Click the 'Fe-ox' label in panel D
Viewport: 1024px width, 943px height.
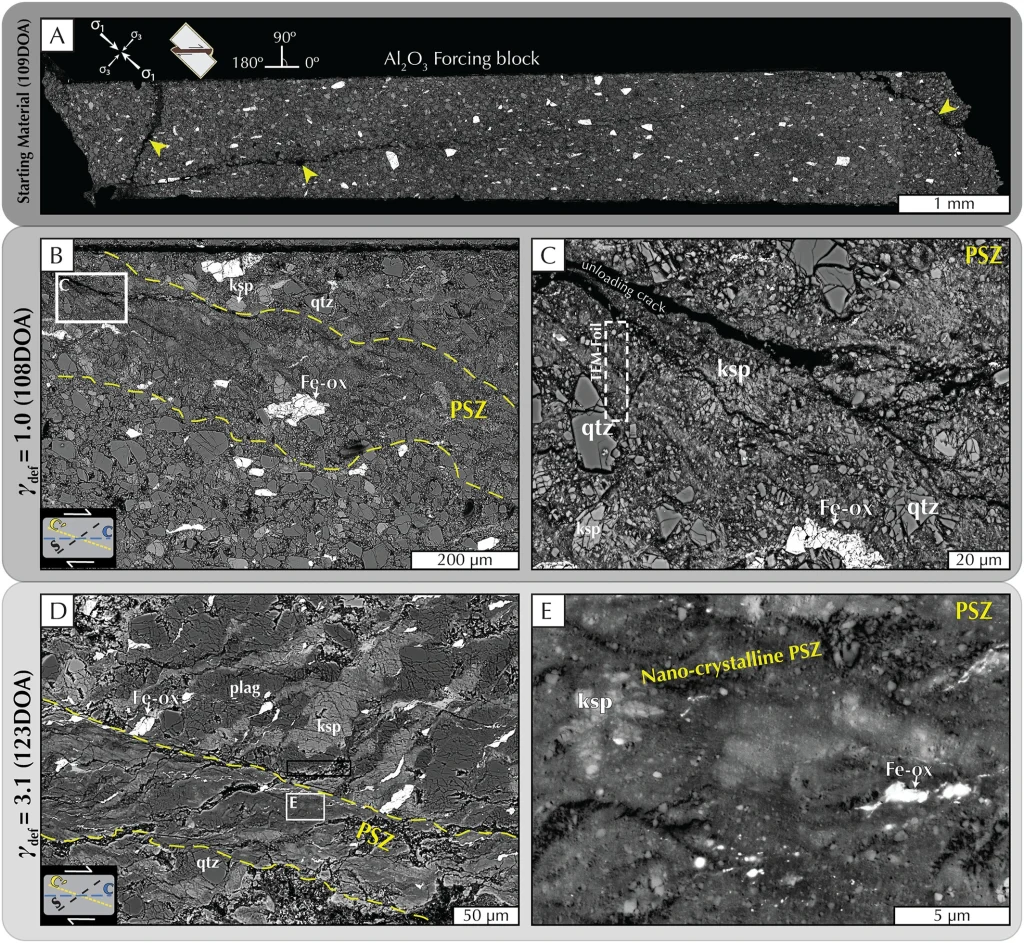tap(155, 697)
